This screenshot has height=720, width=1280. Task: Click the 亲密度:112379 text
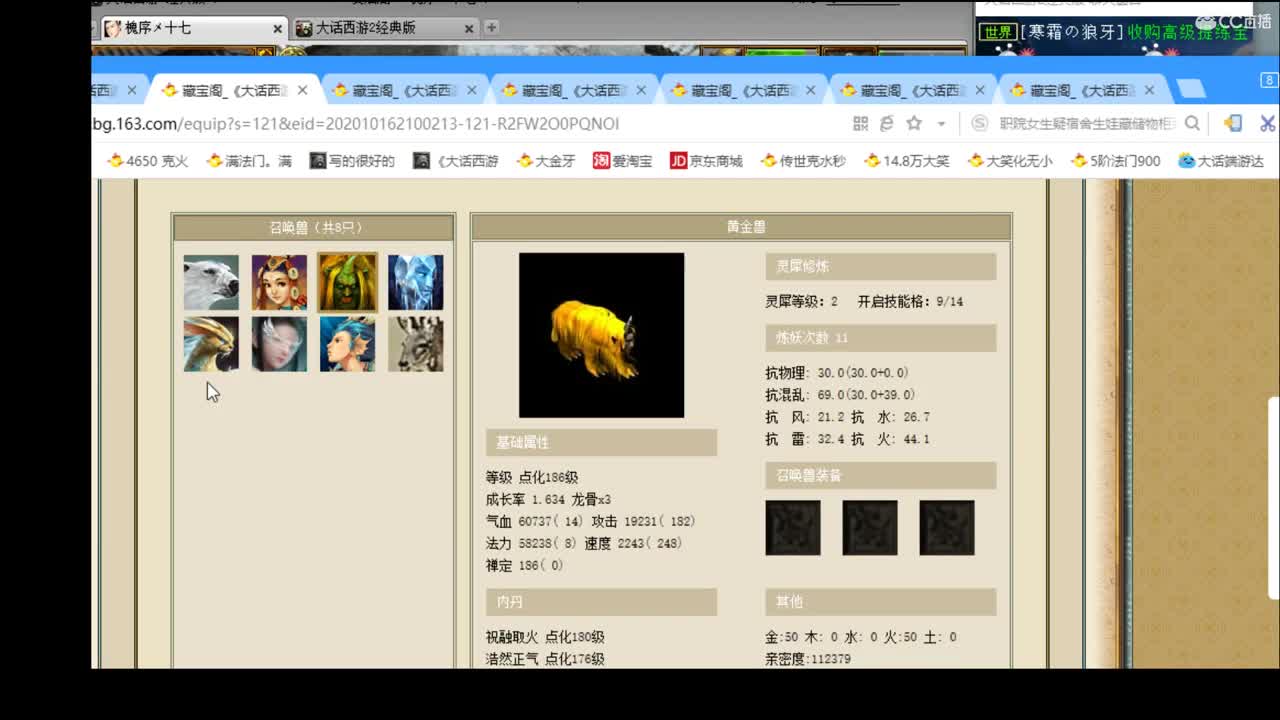[x=808, y=659]
